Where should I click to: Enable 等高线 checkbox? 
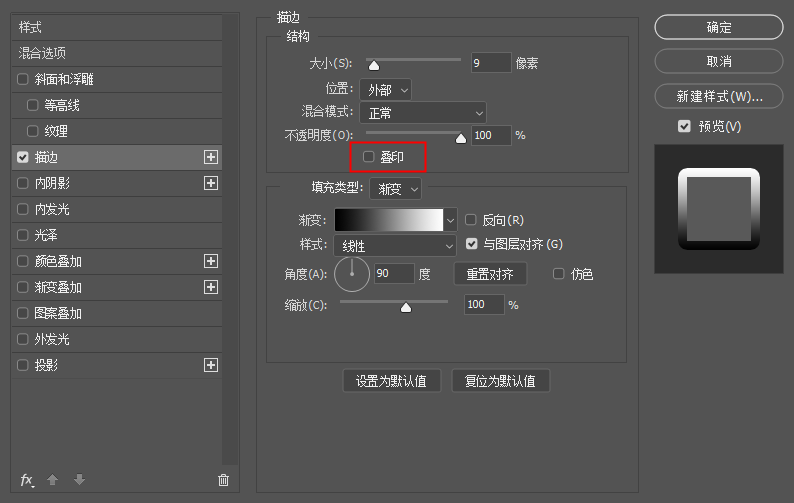32,105
